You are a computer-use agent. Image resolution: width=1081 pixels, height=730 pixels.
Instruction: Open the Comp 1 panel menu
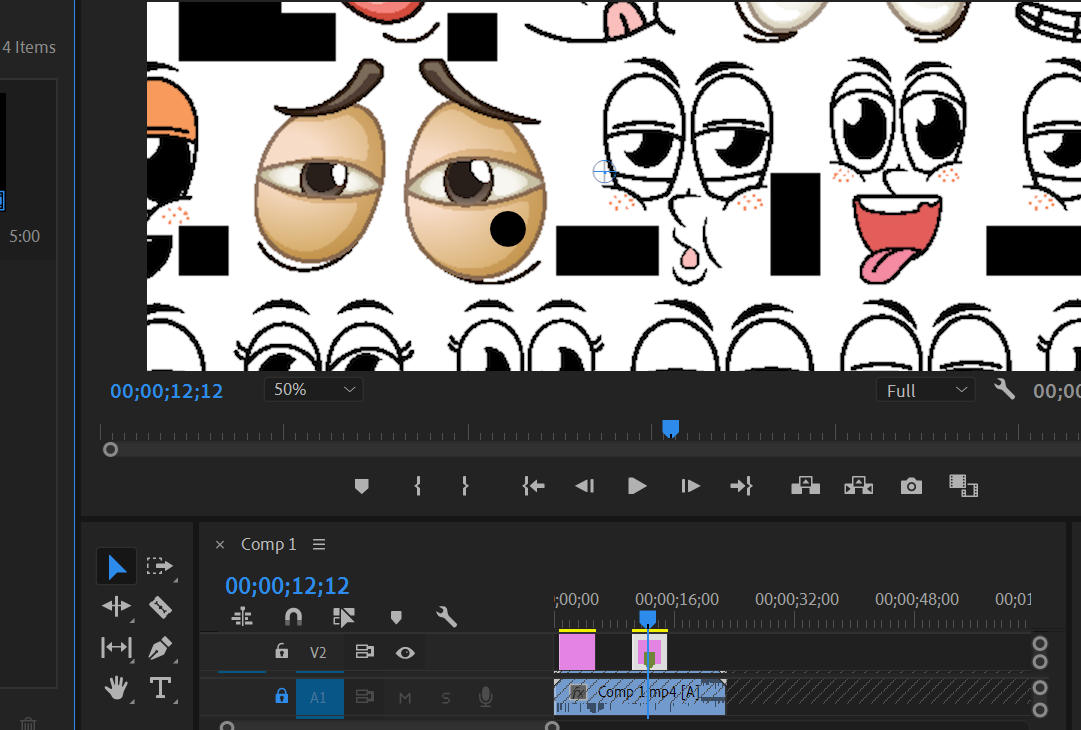[x=319, y=545]
